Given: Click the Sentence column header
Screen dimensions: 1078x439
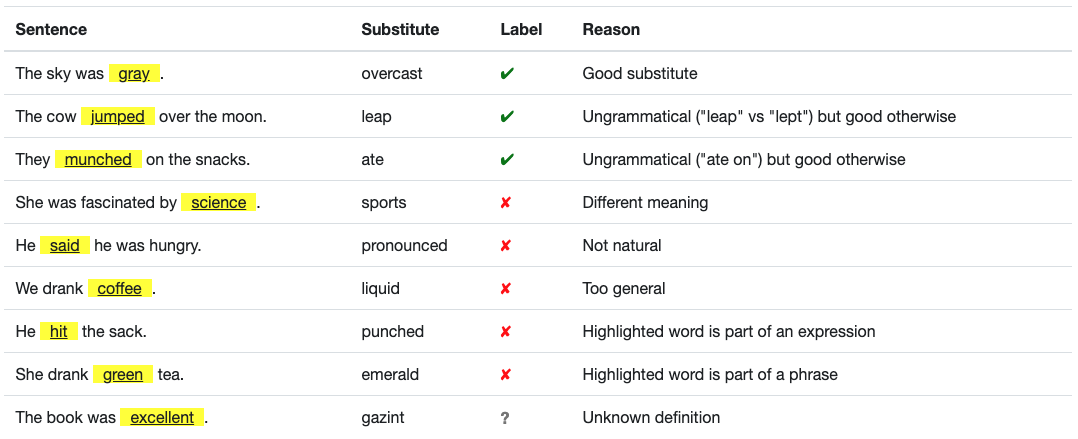Looking at the screenshot, I should [51, 30].
